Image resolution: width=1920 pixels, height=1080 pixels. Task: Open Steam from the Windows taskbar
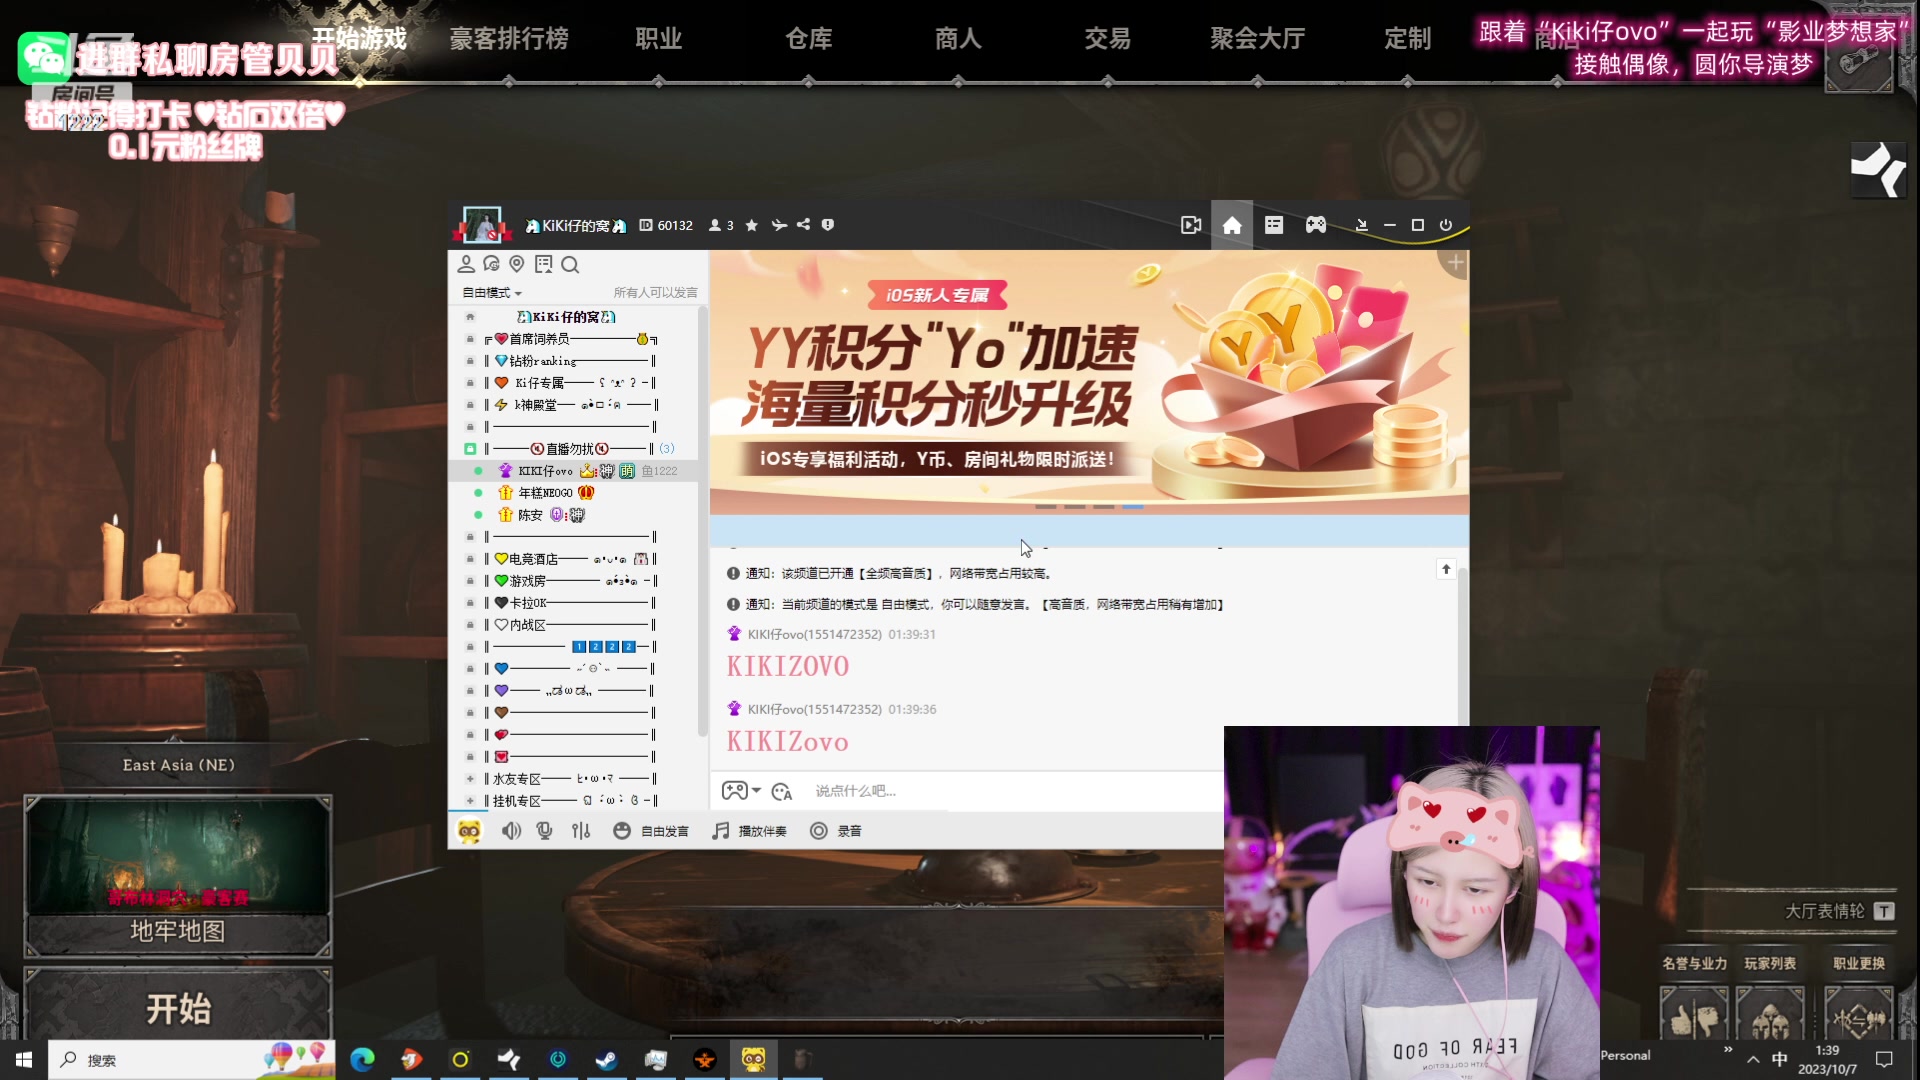pyautogui.click(x=607, y=1059)
